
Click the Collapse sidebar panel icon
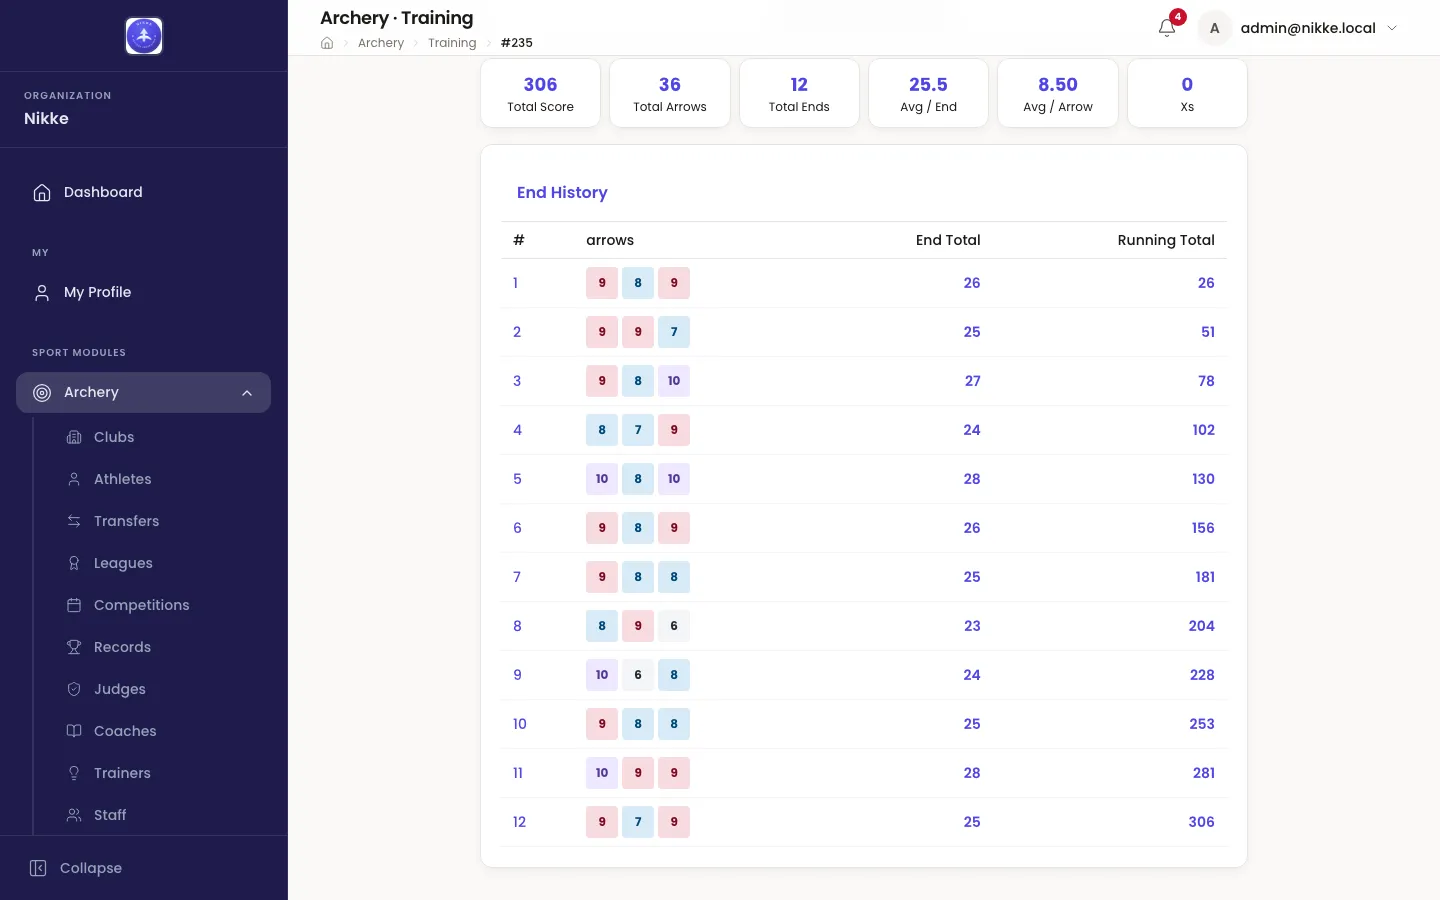(x=38, y=868)
